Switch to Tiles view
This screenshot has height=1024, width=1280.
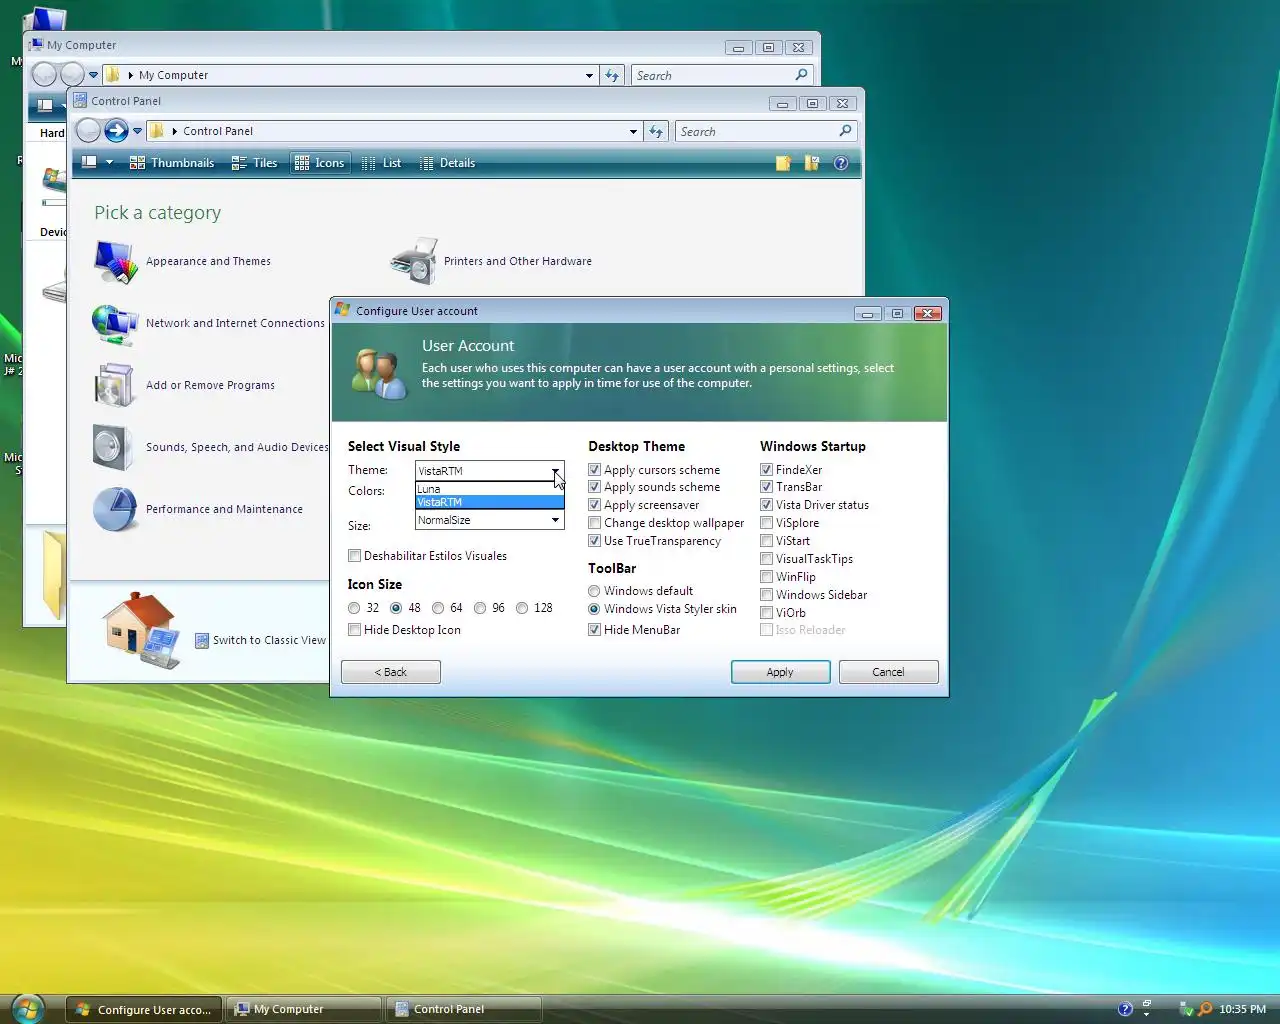tap(254, 163)
